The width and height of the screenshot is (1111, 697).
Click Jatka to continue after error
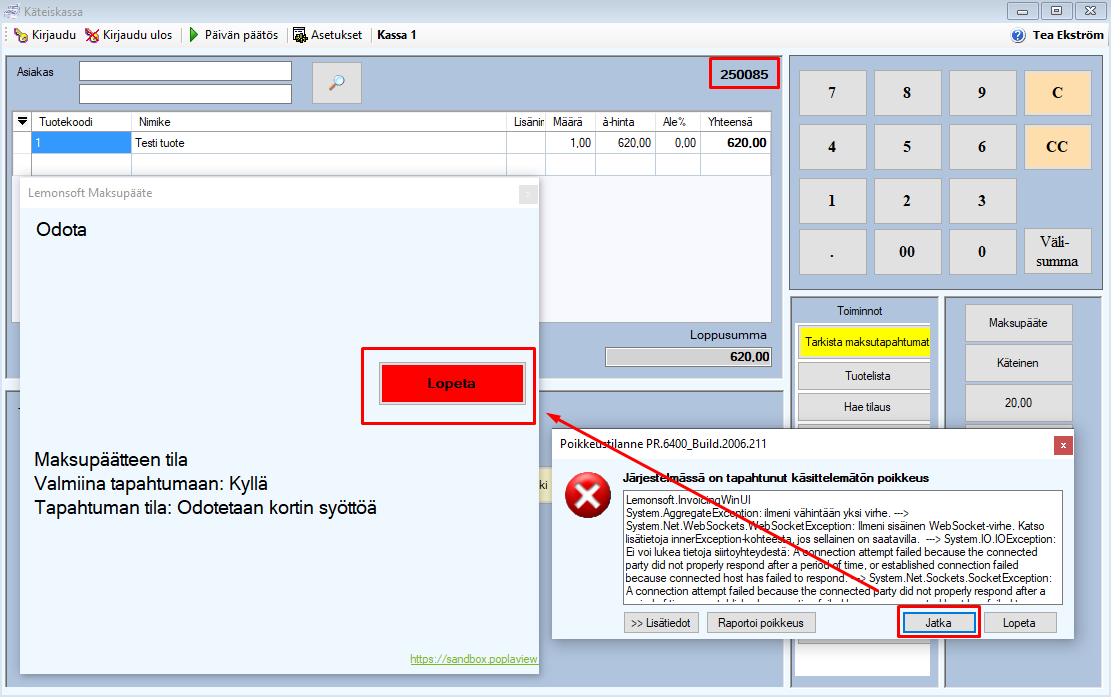[939, 622]
